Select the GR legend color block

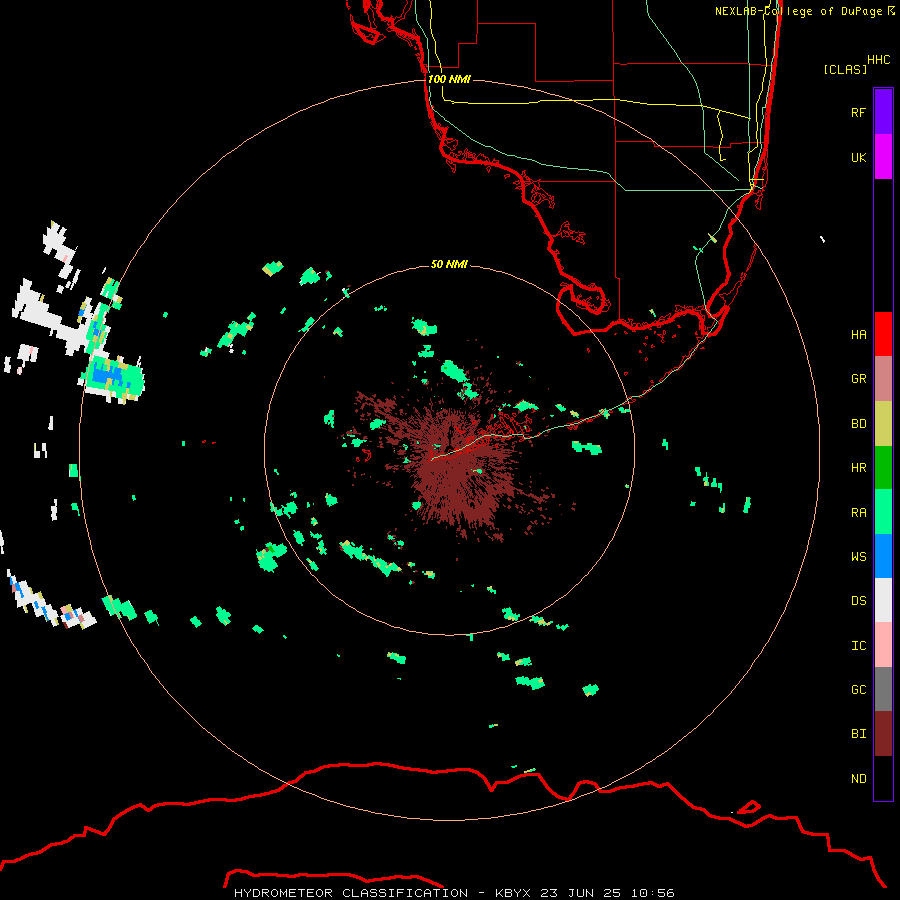point(883,378)
